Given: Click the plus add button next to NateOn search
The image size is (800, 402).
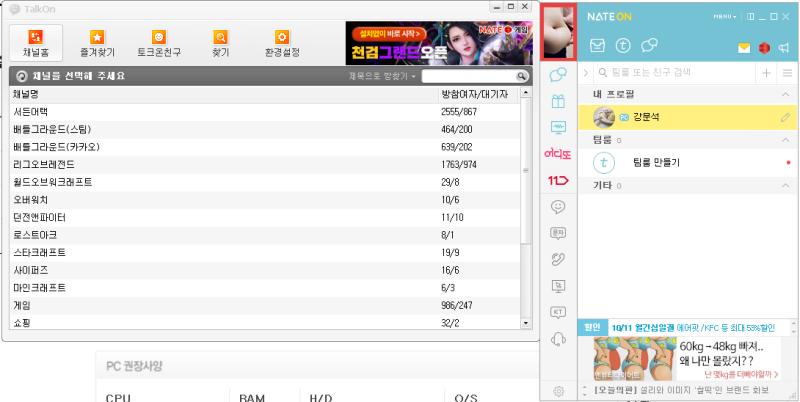Looking at the screenshot, I should tap(766, 73).
